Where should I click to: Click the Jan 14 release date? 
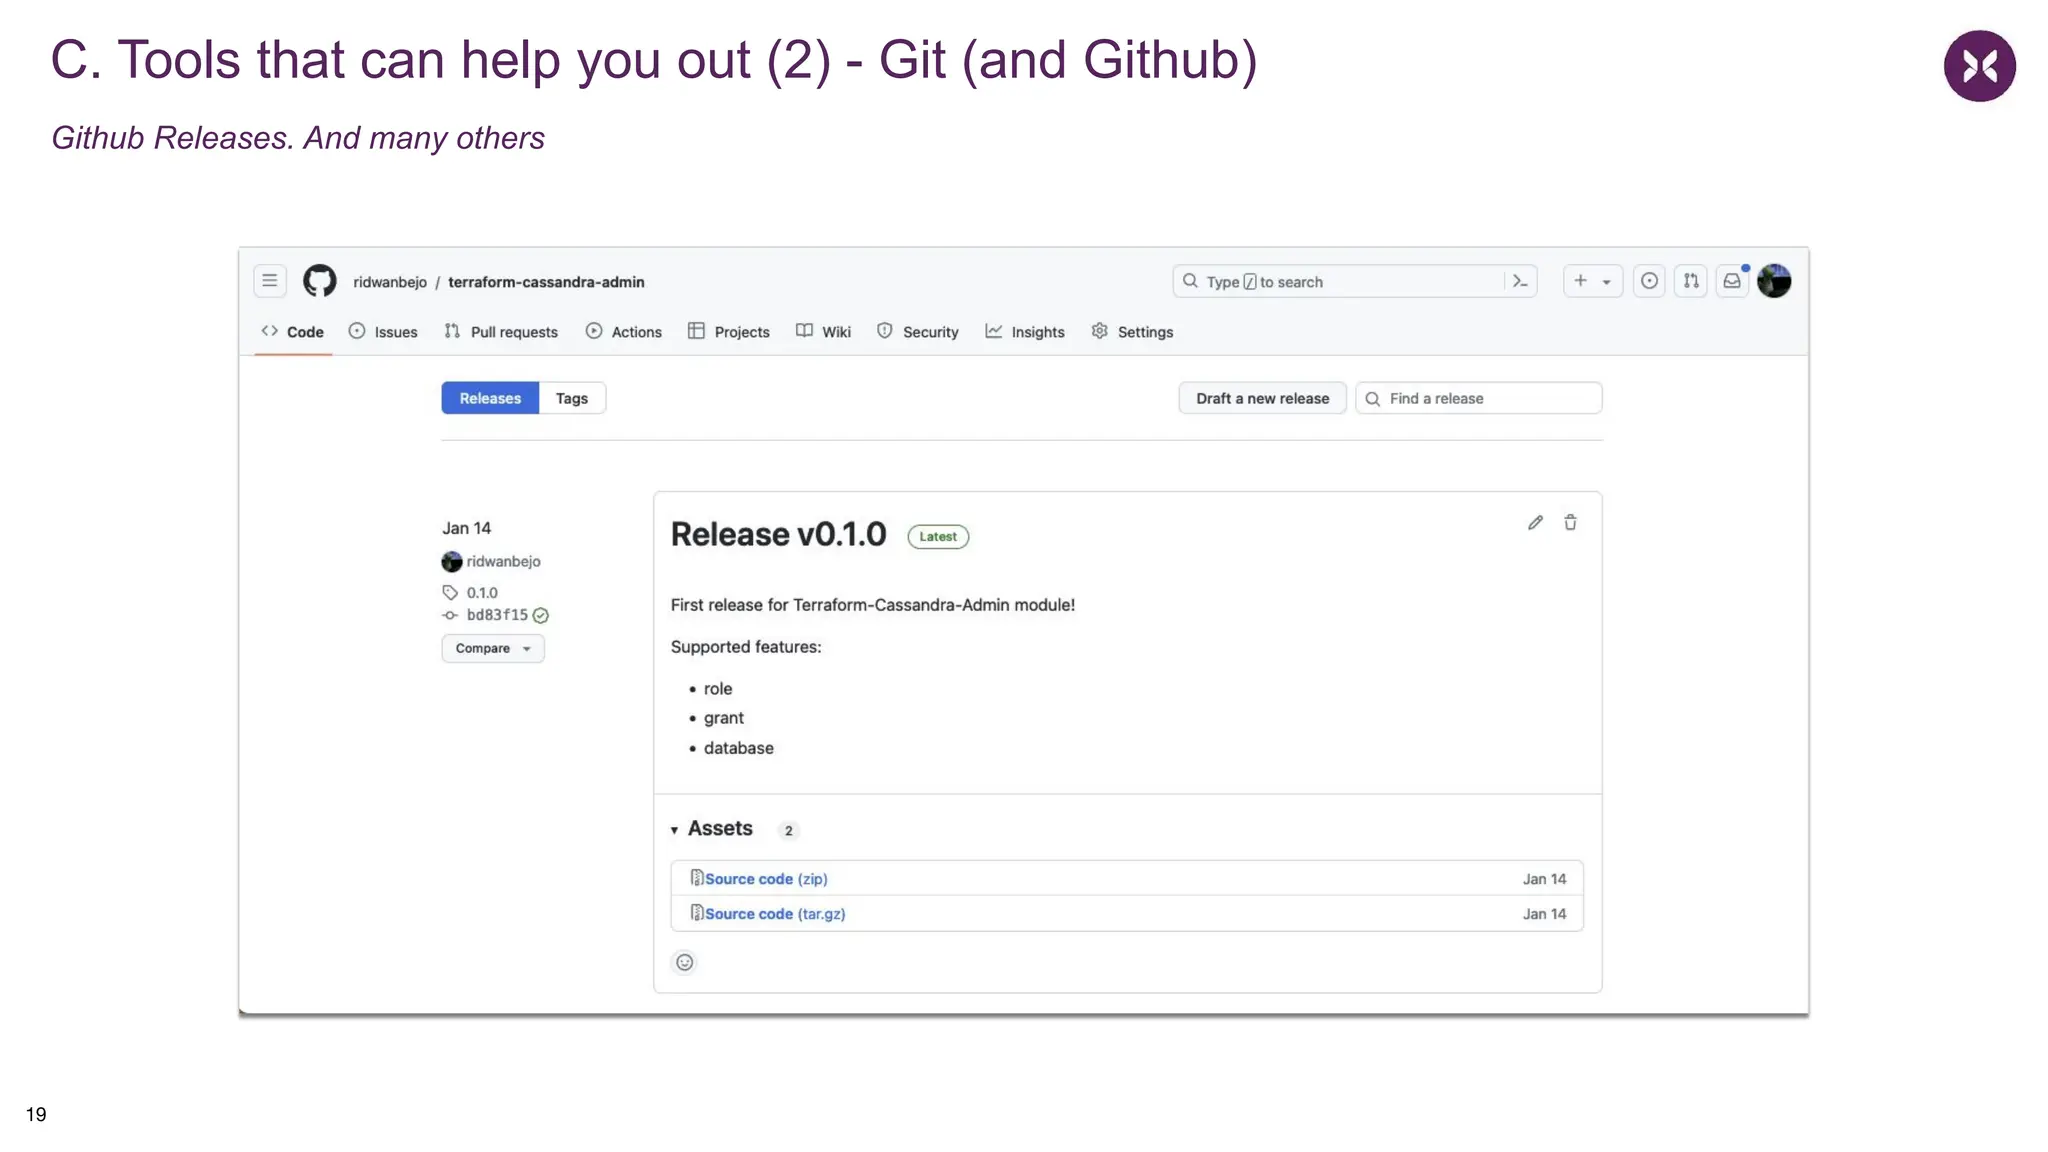[x=467, y=528]
